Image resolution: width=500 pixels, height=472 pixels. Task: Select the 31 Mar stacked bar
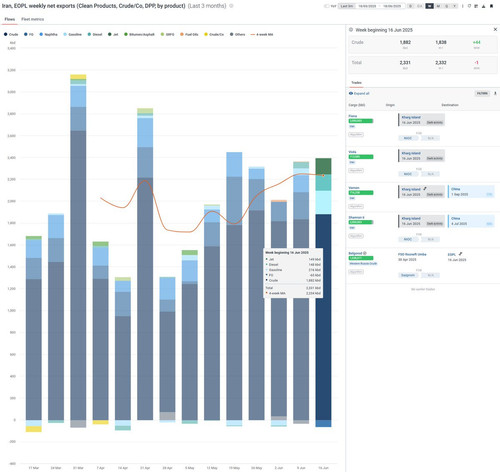pyautogui.click(x=78, y=251)
